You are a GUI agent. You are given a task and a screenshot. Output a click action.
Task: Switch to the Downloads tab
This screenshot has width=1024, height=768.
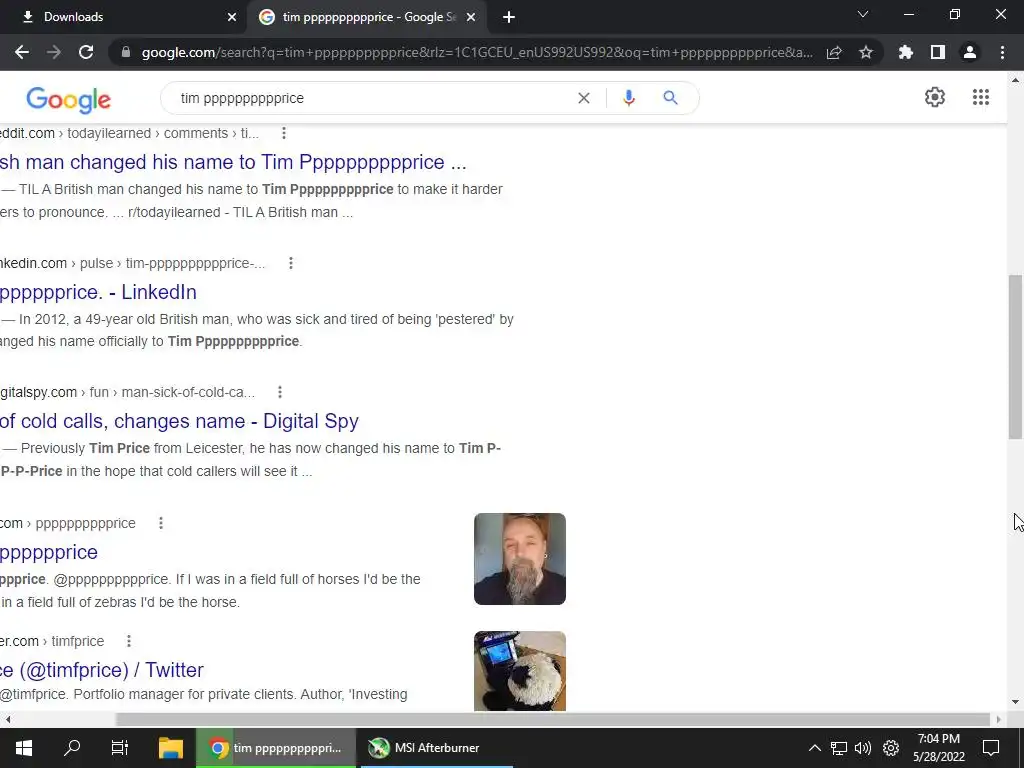point(124,17)
